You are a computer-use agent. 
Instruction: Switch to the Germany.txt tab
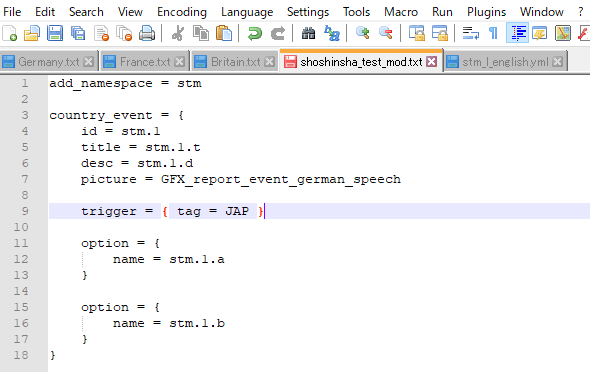pos(49,62)
